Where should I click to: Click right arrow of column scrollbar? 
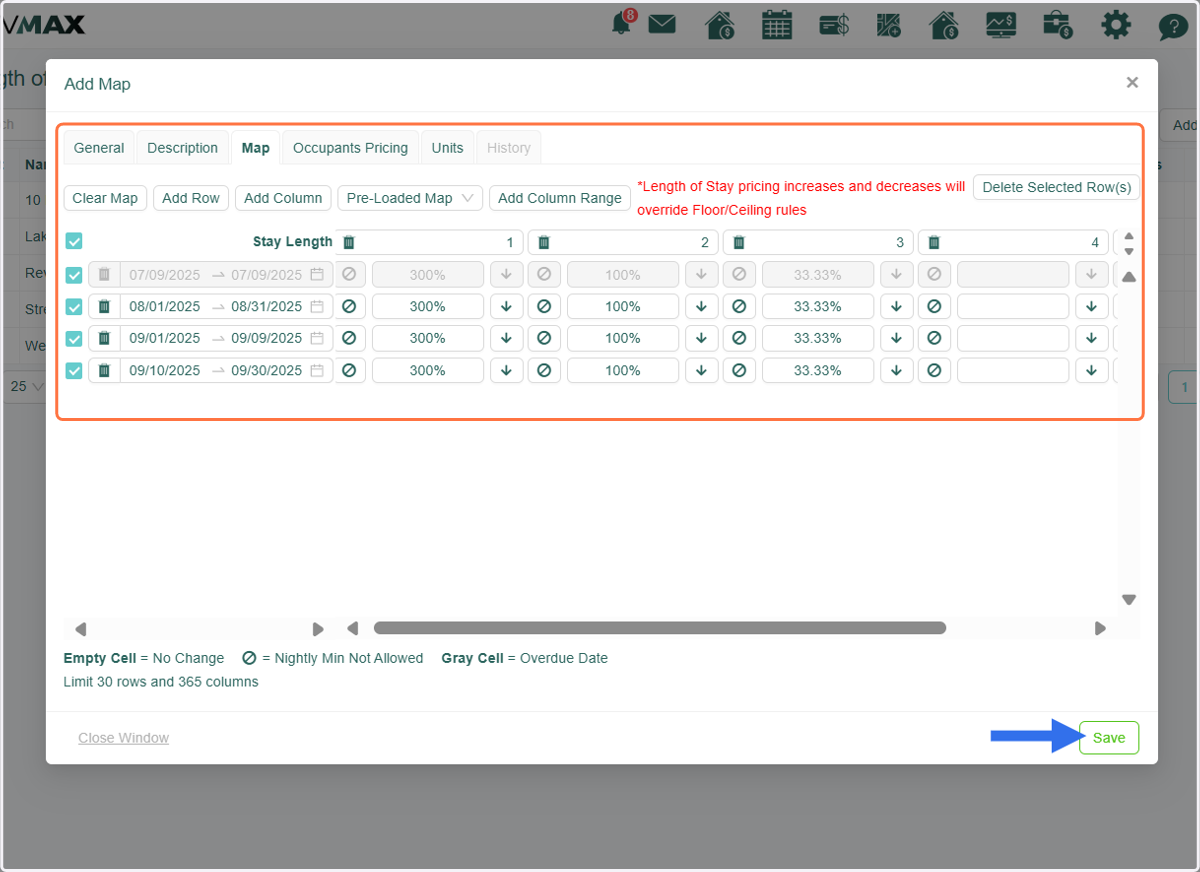pyautogui.click(x=1100, y=629)
